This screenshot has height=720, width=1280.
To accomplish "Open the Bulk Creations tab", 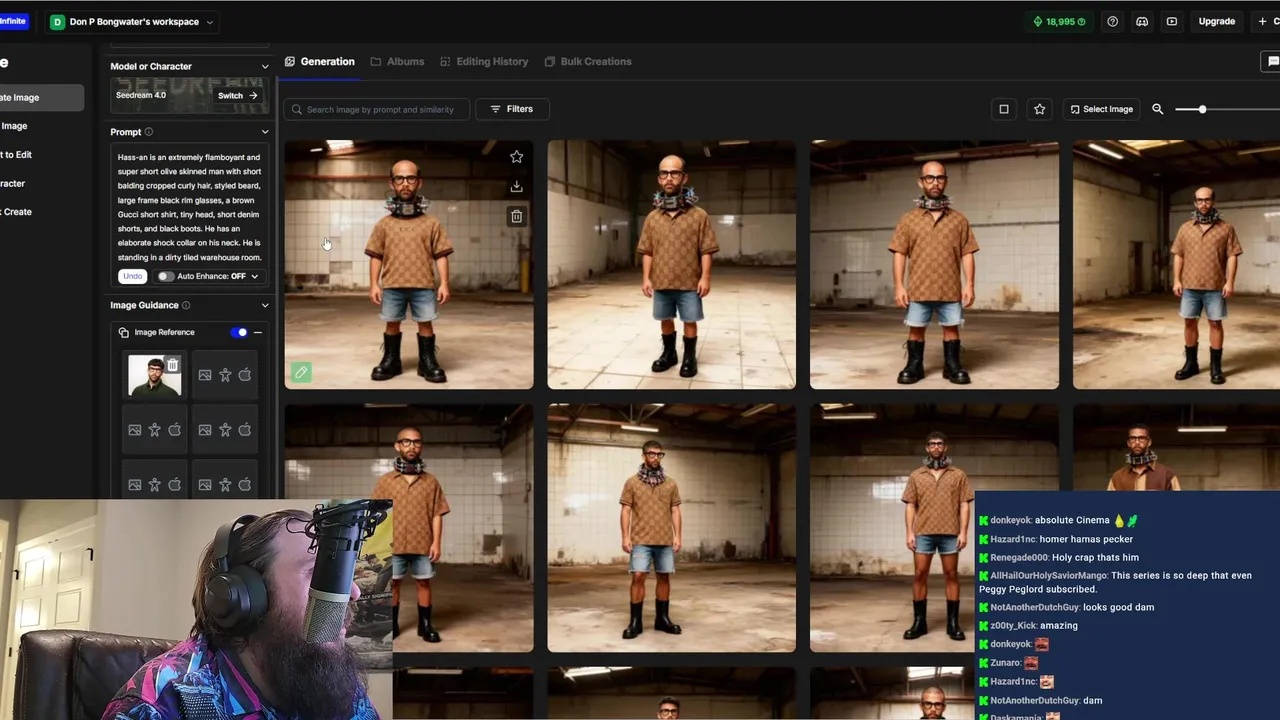I will coord(588,61).
